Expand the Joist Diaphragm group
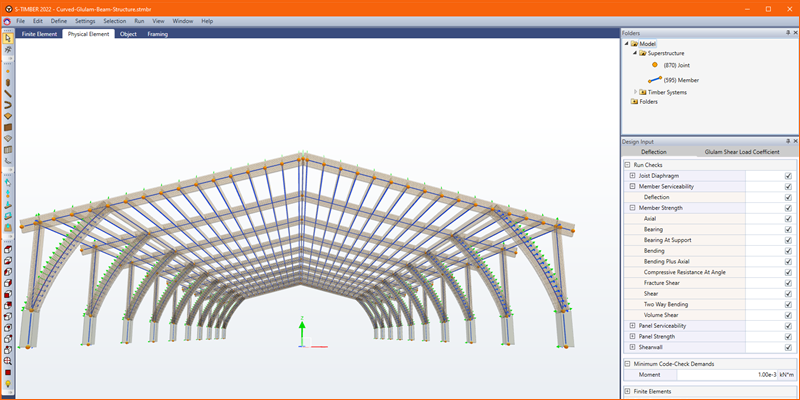This screenshot has height=400, width=800. [x=632, y=175]
